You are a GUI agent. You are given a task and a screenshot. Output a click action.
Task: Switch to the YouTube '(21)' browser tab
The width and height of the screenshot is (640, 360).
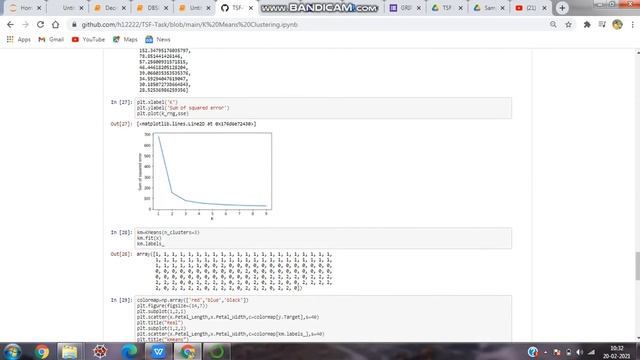[530, 8]
